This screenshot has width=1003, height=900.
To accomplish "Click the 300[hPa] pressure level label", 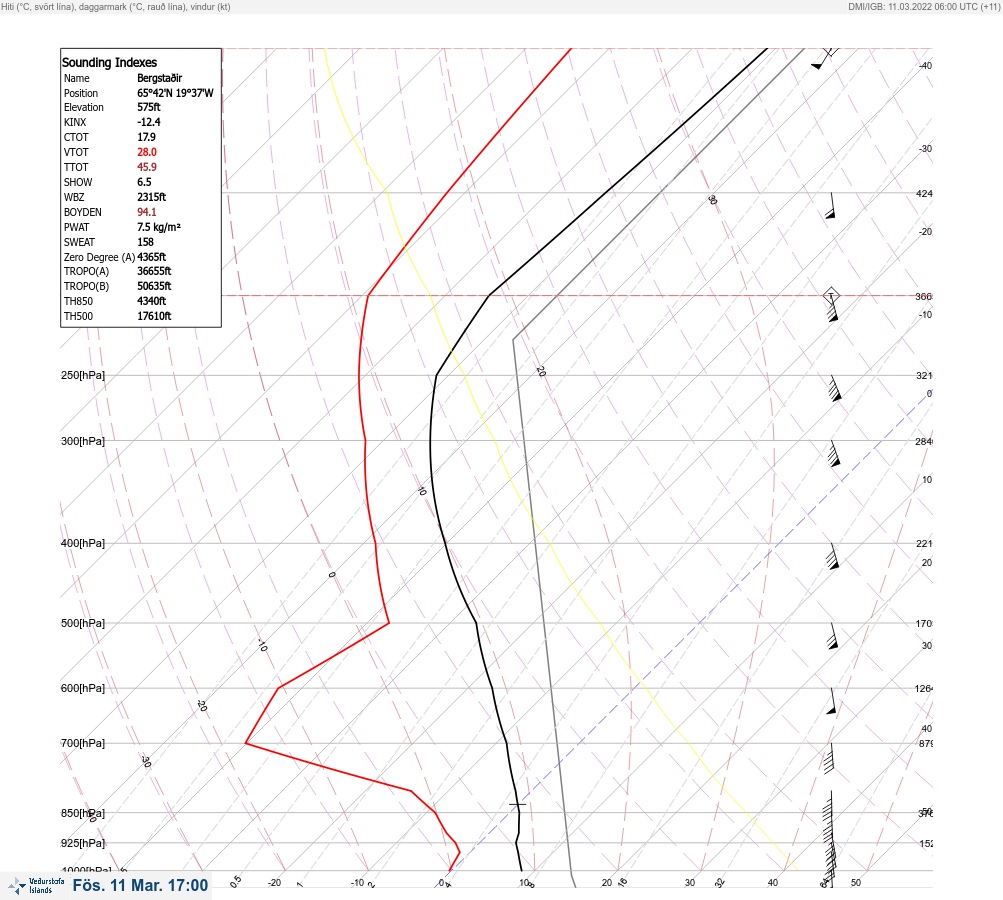I will point(83,441).
